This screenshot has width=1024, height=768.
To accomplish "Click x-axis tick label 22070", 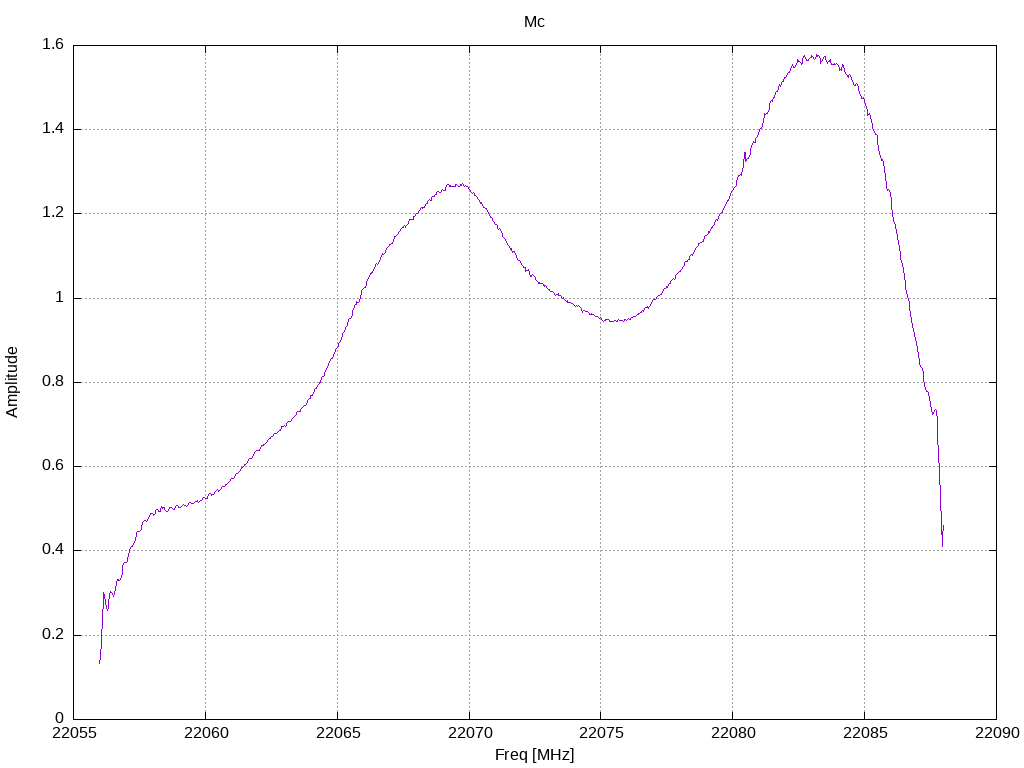I will (470, 733).
